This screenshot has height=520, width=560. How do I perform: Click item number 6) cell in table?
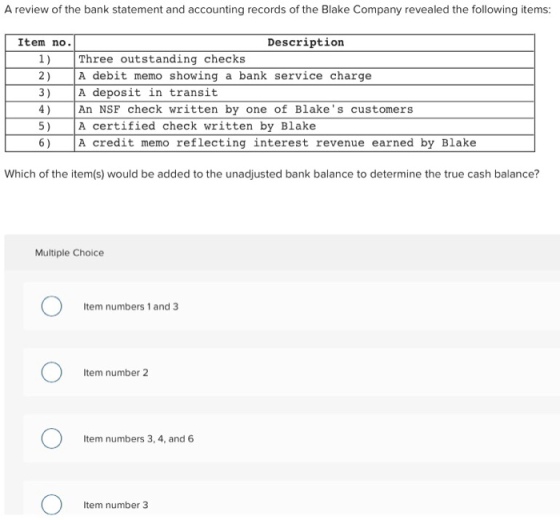tap(40, 143)
